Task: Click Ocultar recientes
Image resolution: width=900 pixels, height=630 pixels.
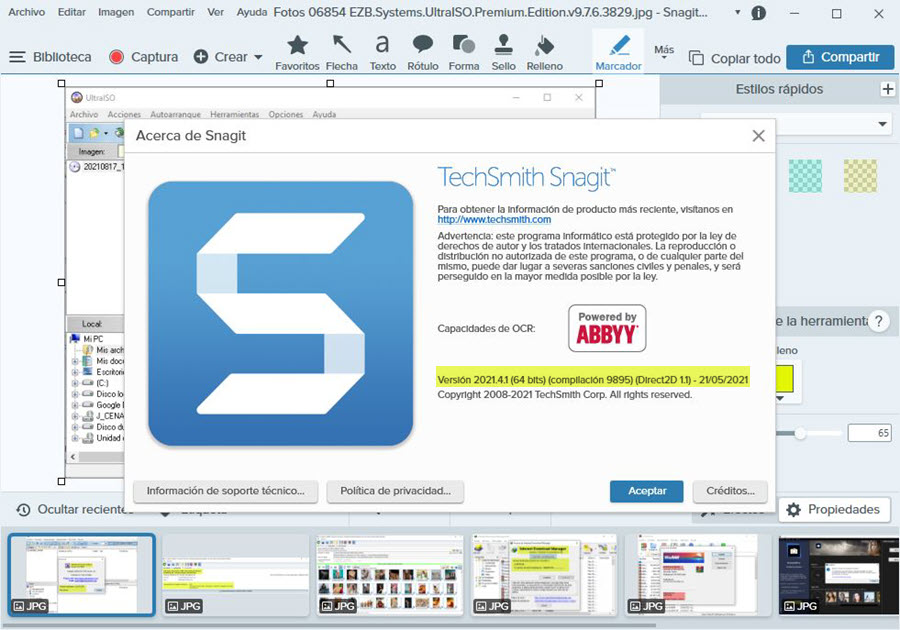Action: [x=73, y=510]
